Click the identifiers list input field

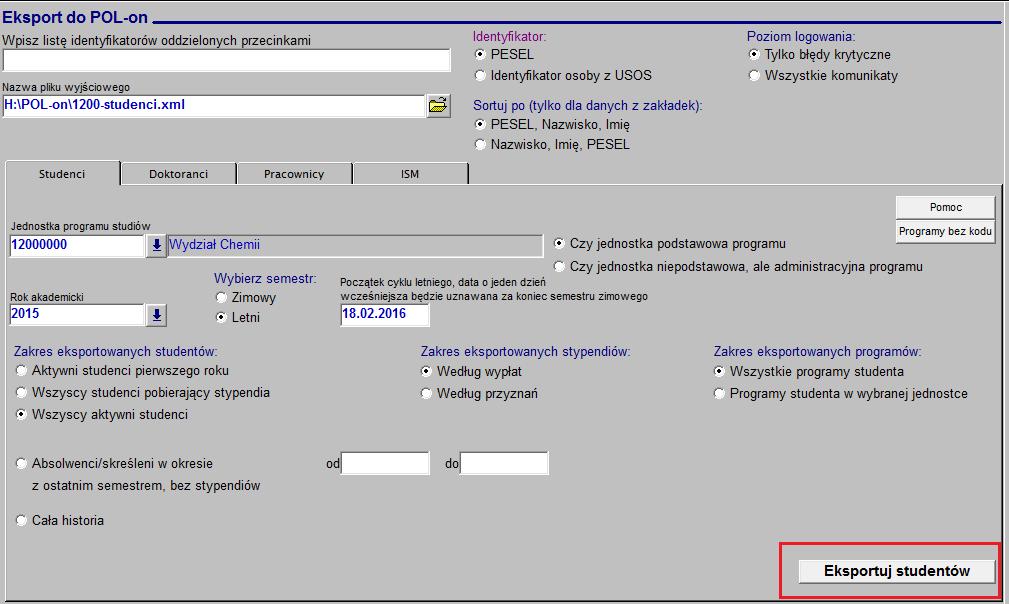coord(227,60)
